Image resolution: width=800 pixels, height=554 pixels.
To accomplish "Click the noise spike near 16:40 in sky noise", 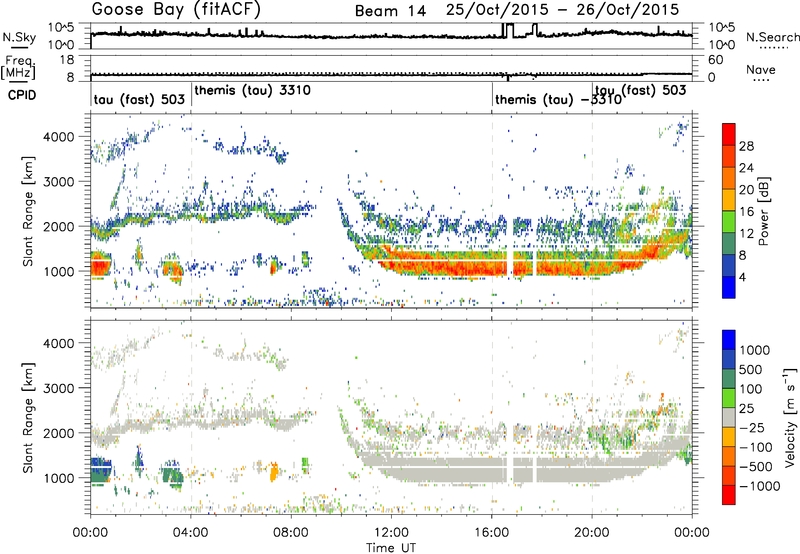I will (x=508, y=30).
